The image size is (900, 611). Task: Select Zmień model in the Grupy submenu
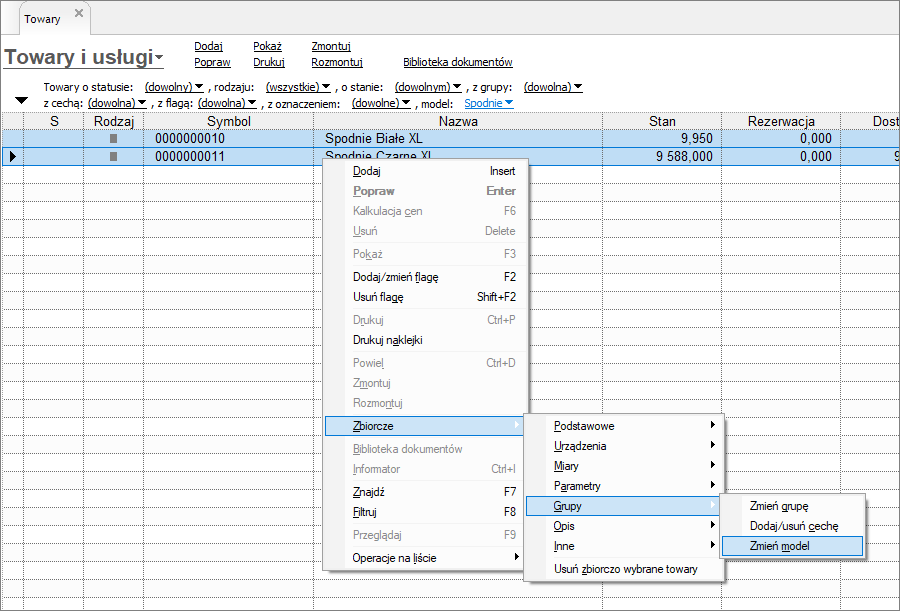point(780,546)
